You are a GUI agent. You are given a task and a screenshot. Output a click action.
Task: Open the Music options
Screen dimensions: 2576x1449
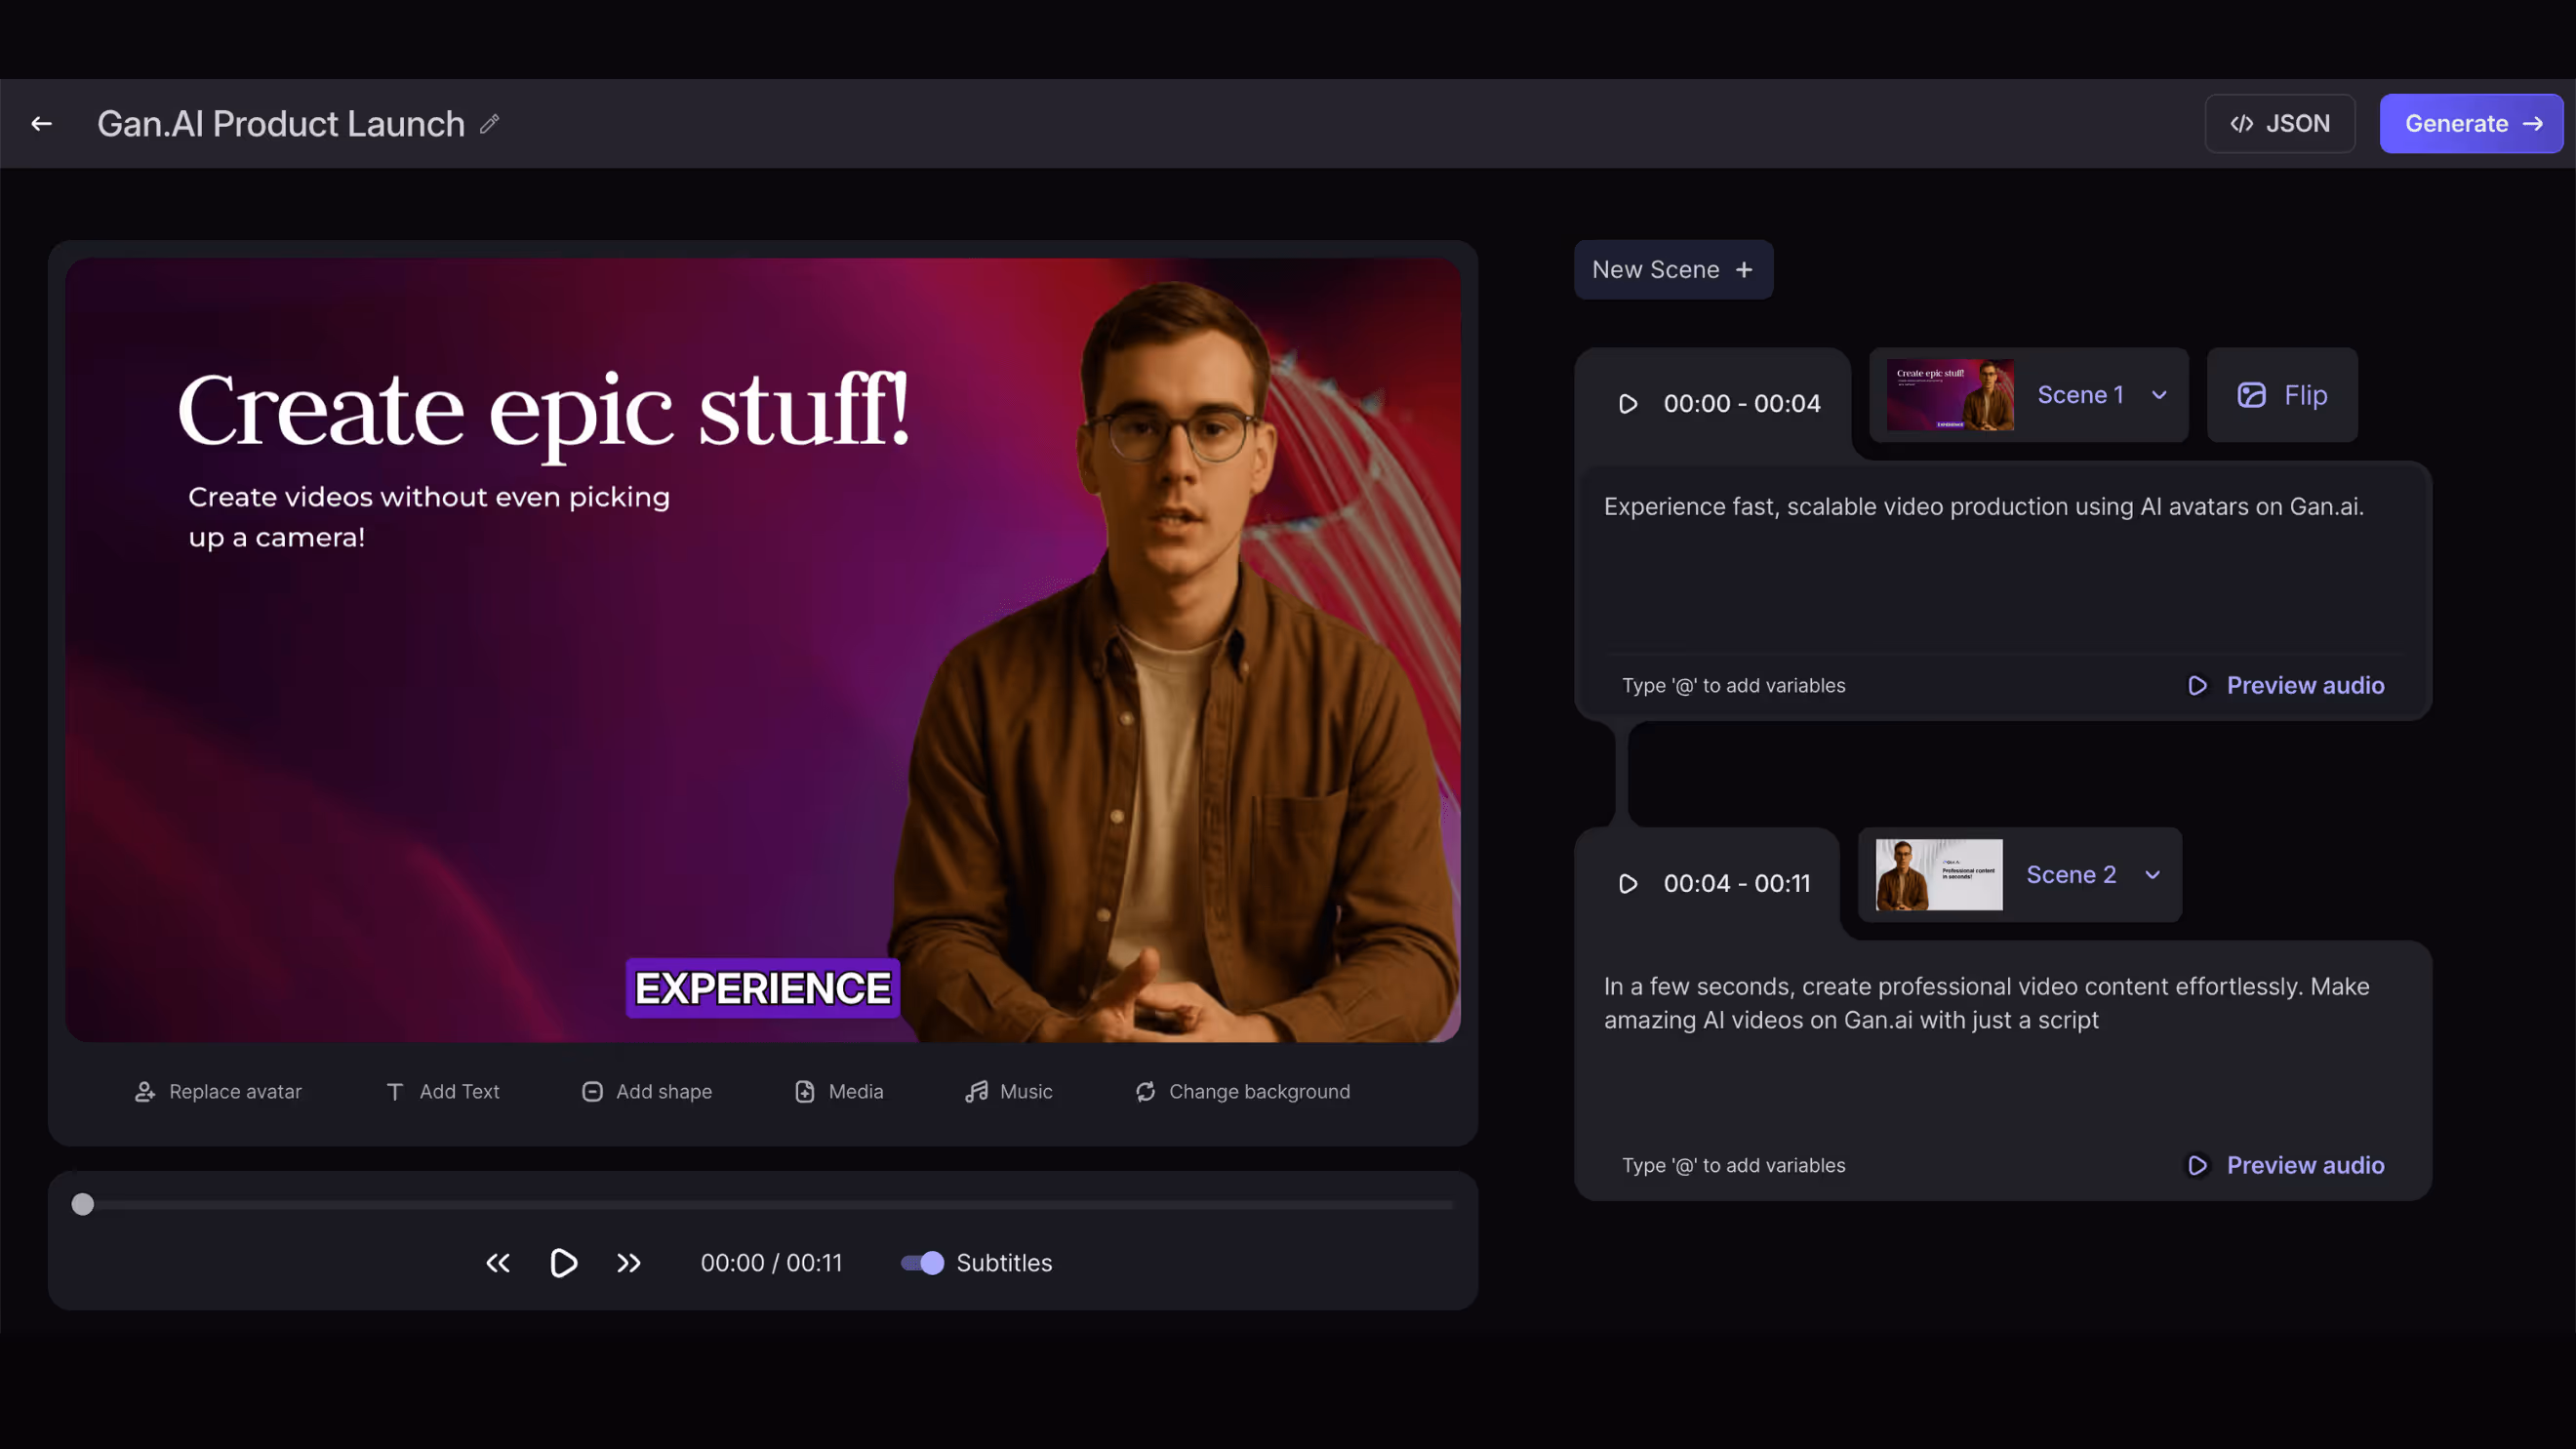pyautogui.click(x=1009, y=1092)
